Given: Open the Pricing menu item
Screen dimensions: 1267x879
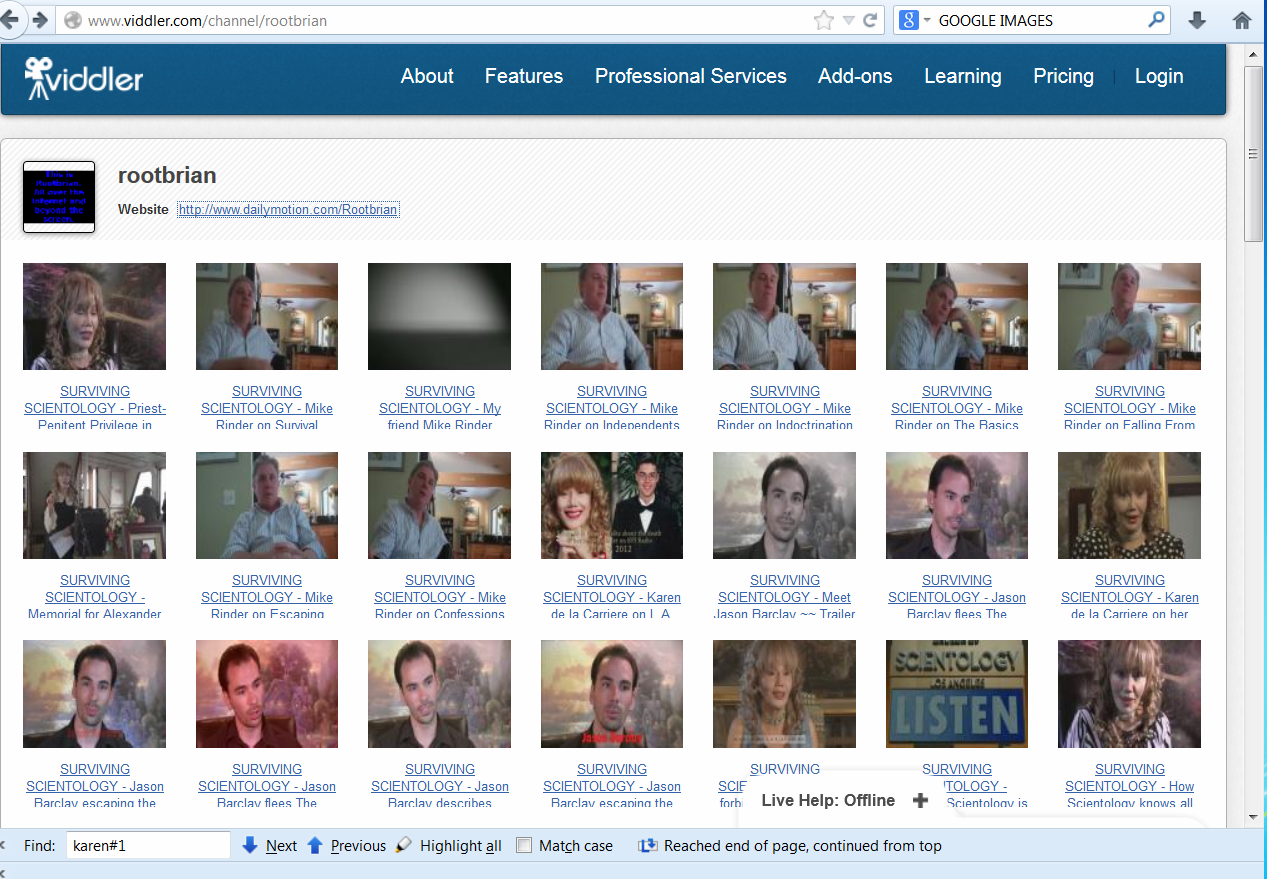Looking at the screenshot, I should point(1063,76).
